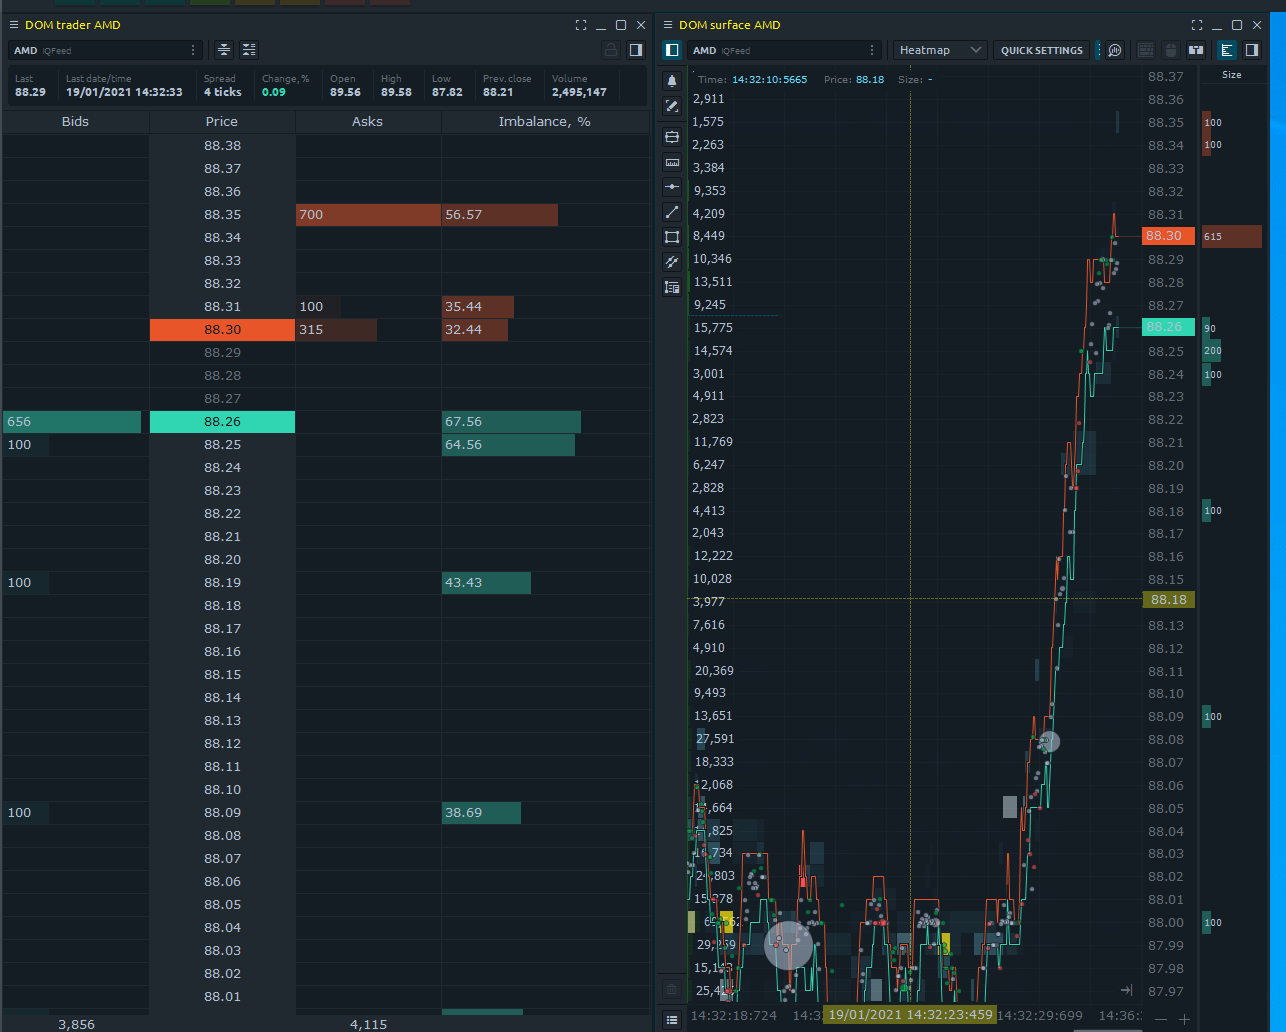
Task: Select the horizontal line tool
Action: coord(672,187)
